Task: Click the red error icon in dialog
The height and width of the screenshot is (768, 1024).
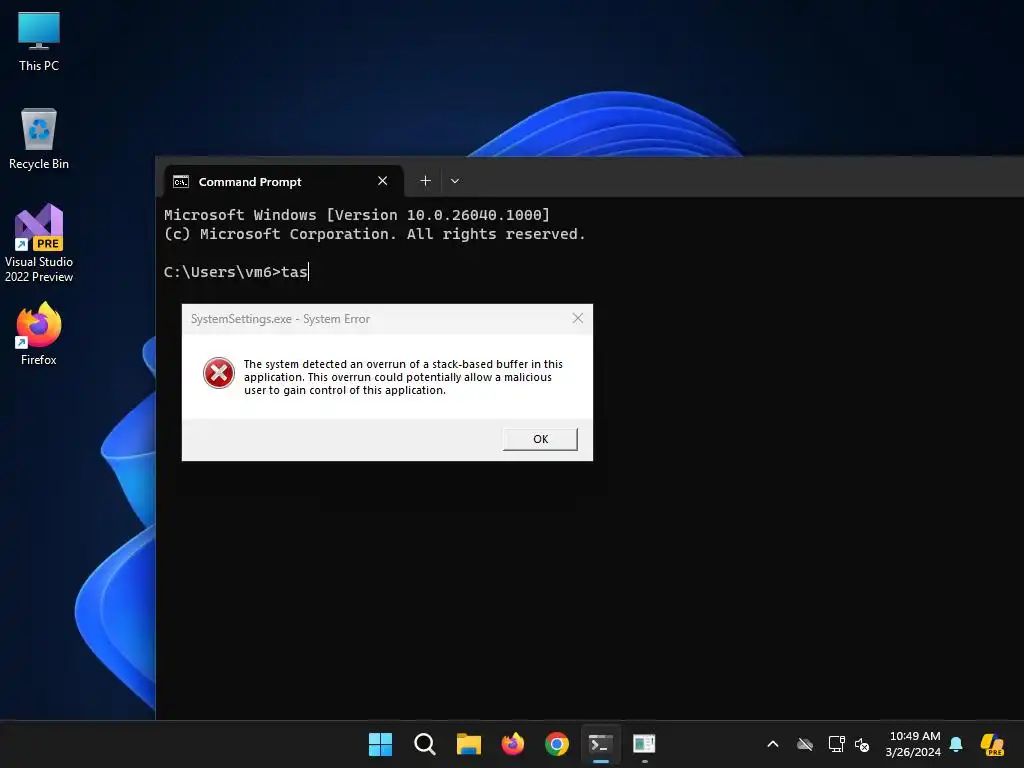Action: 219,374
